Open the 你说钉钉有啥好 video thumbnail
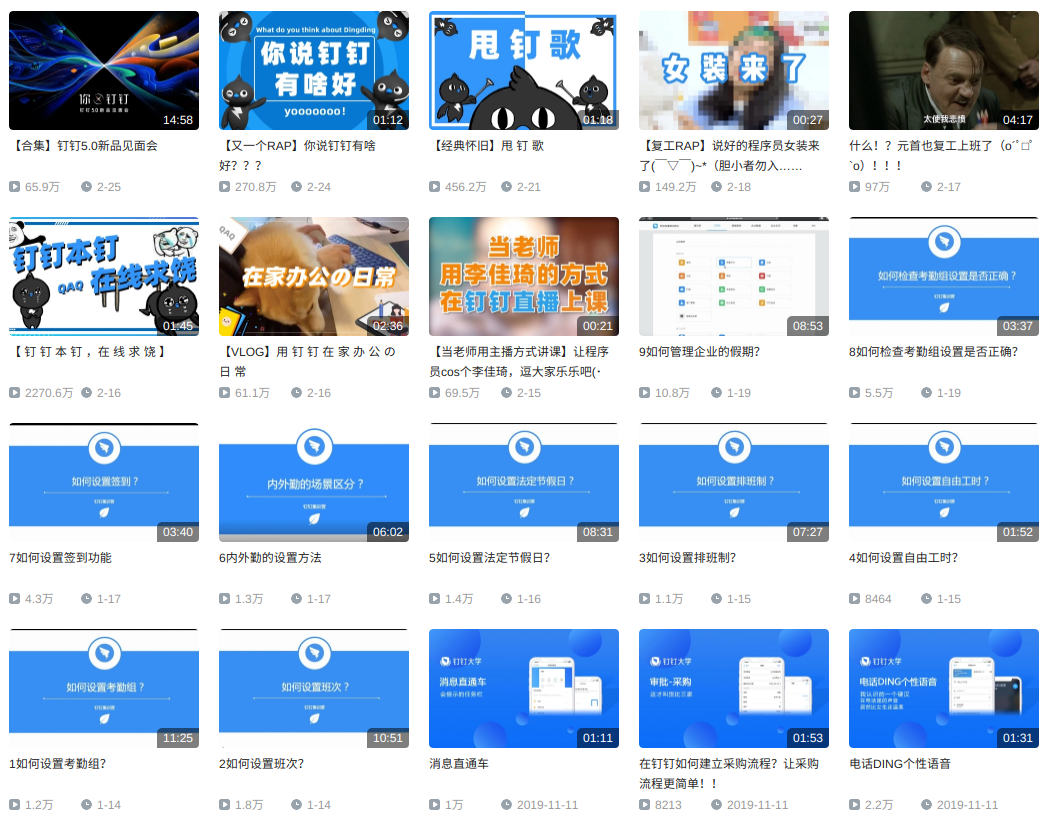 click(x=313, y=70)
